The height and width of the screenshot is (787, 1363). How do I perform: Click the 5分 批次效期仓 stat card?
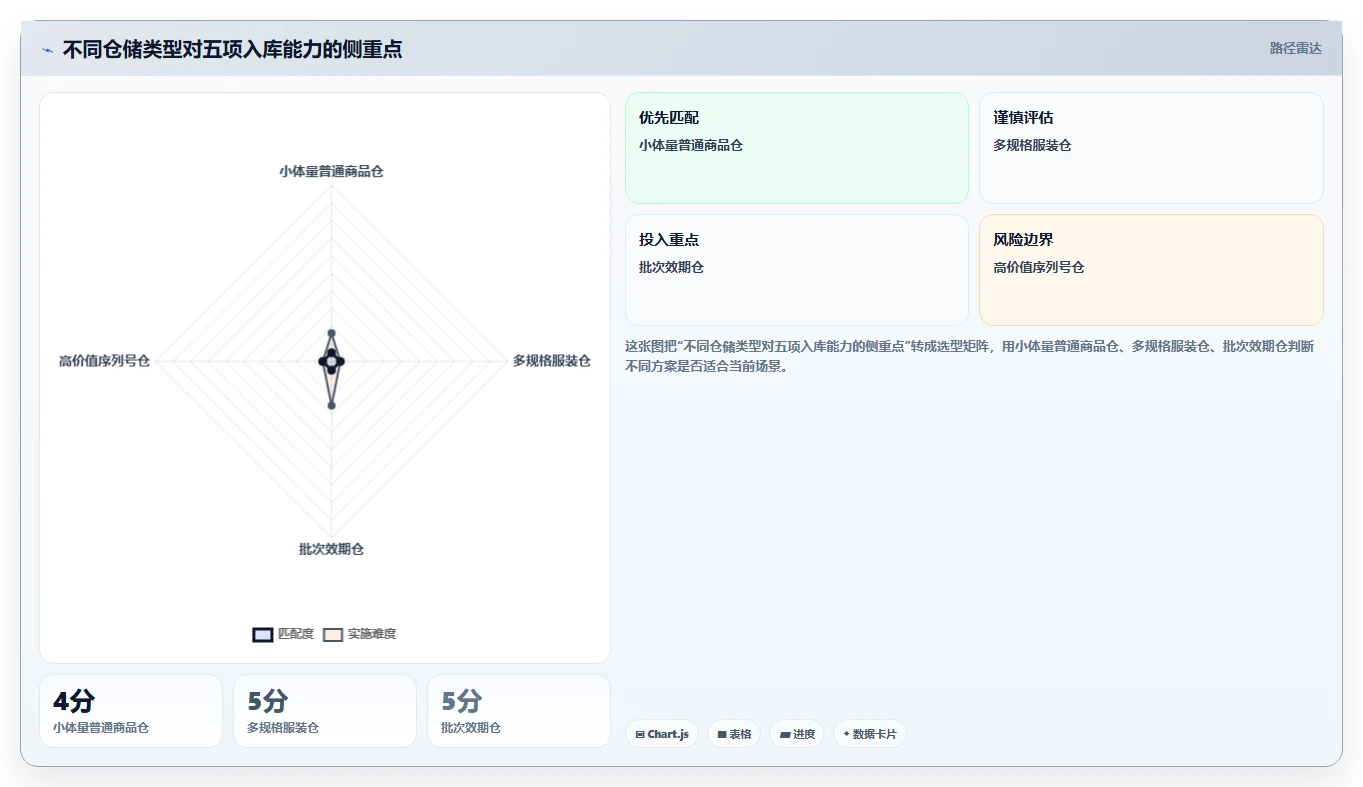[x=519, y=711]
